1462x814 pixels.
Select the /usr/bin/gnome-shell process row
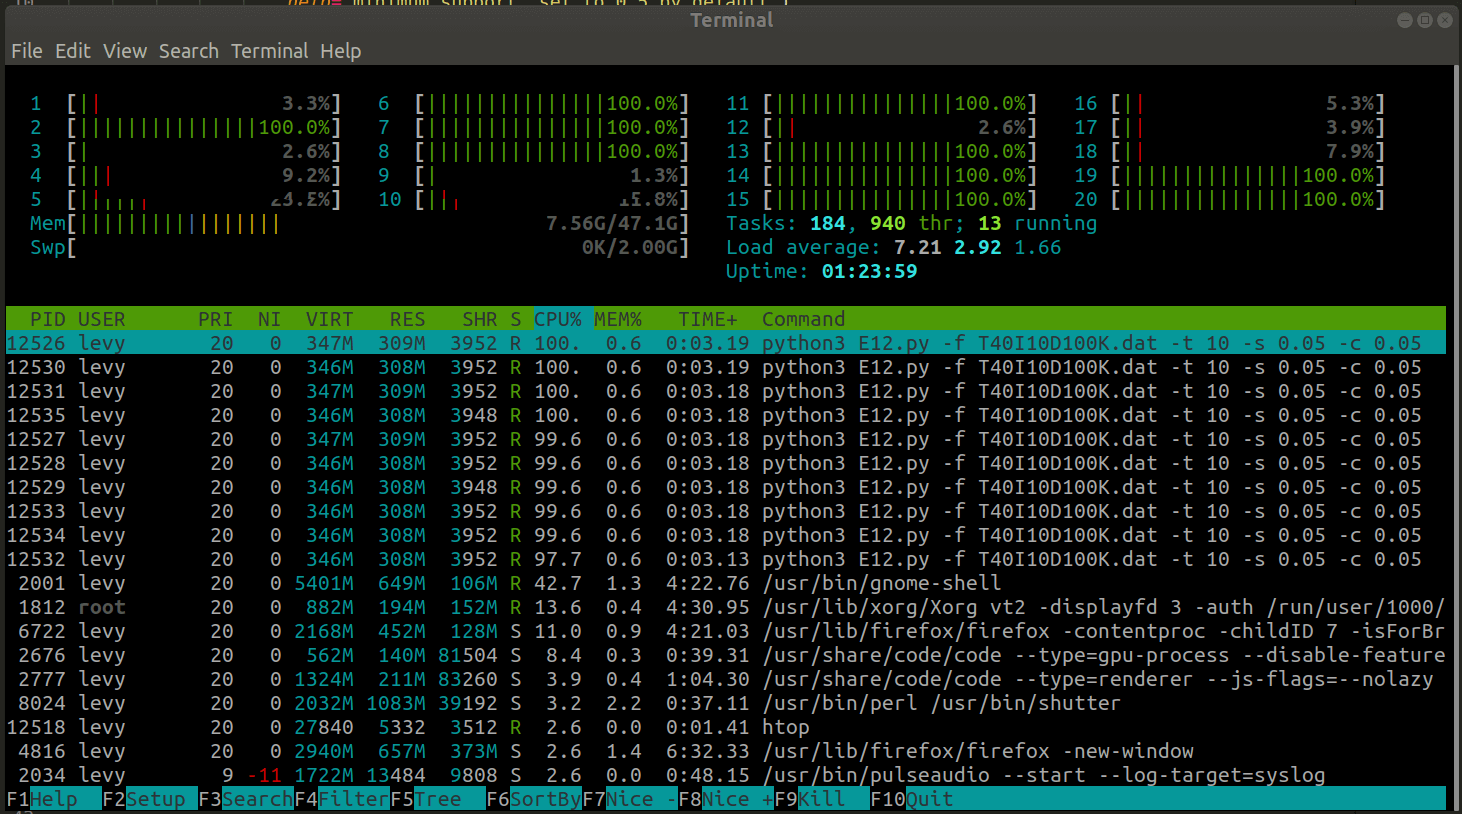[726, 583]
